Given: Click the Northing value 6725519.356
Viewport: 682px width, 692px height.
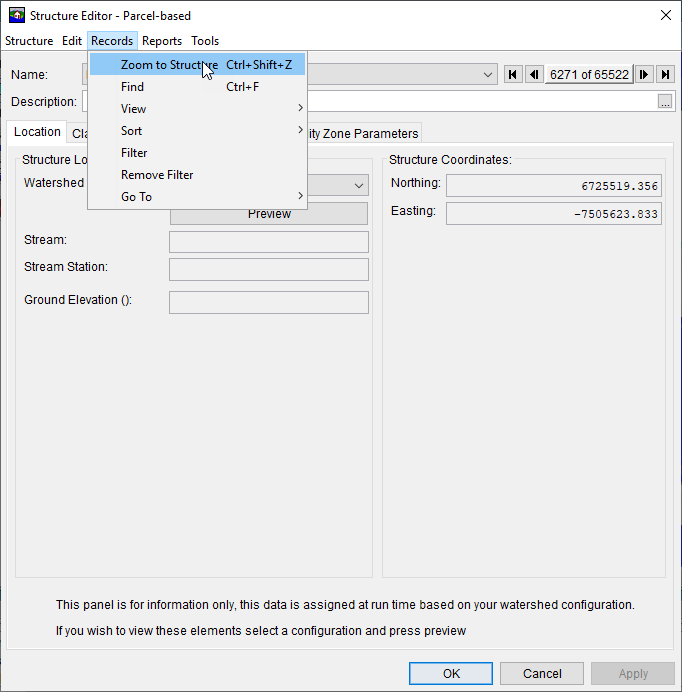Looking at the screenshot, I should click(554, 185).
